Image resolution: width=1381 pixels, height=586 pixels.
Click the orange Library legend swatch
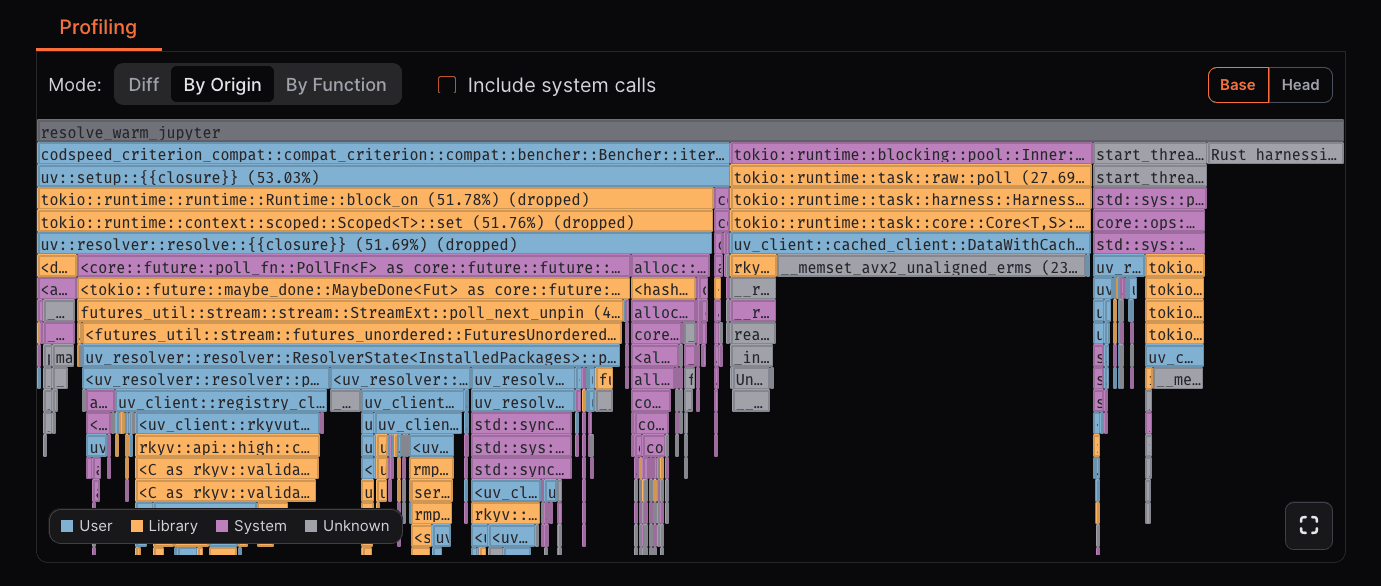click(x=139, y=525)
